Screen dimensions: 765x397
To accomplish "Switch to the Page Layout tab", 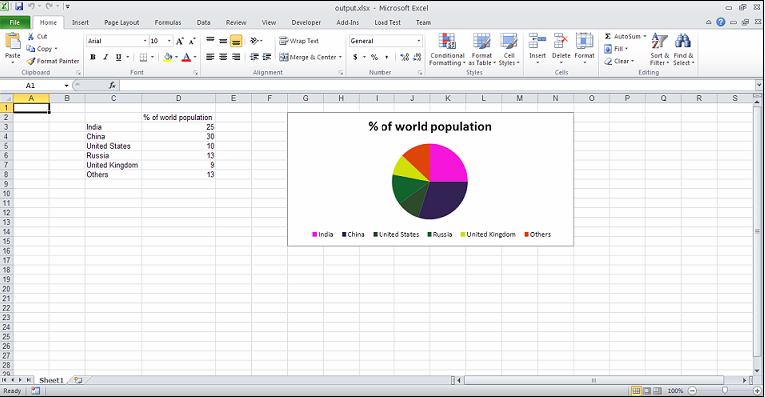I will tap(121, 22).
